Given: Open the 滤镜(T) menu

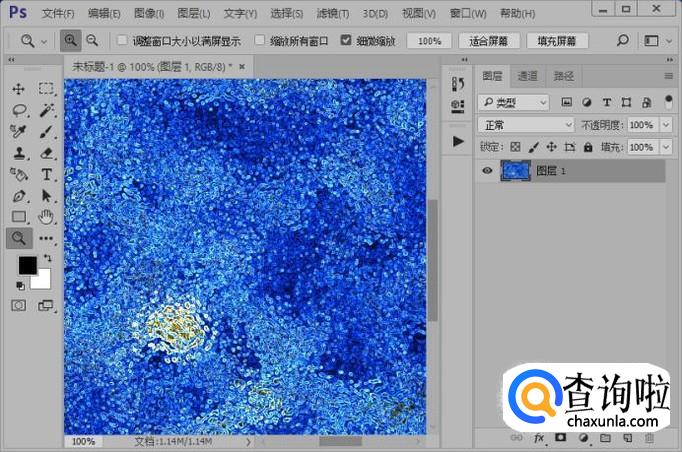Looking at the screenshot, I should coord(333,14).
